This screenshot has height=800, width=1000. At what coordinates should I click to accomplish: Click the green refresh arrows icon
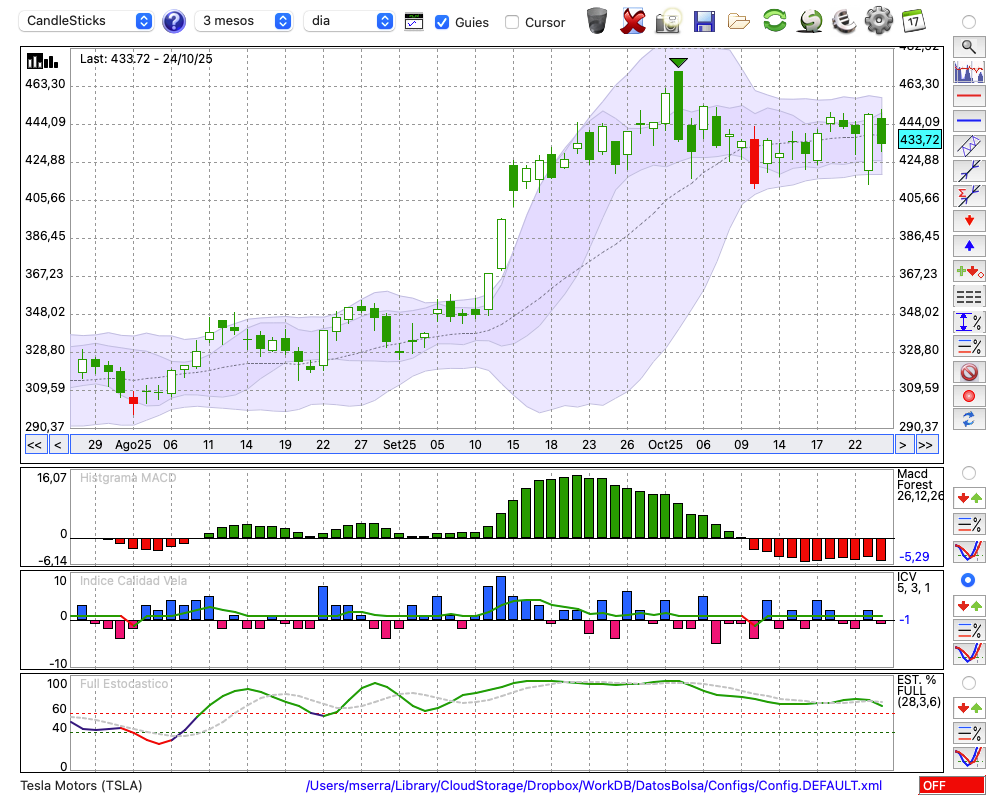(x=774, y=20)
